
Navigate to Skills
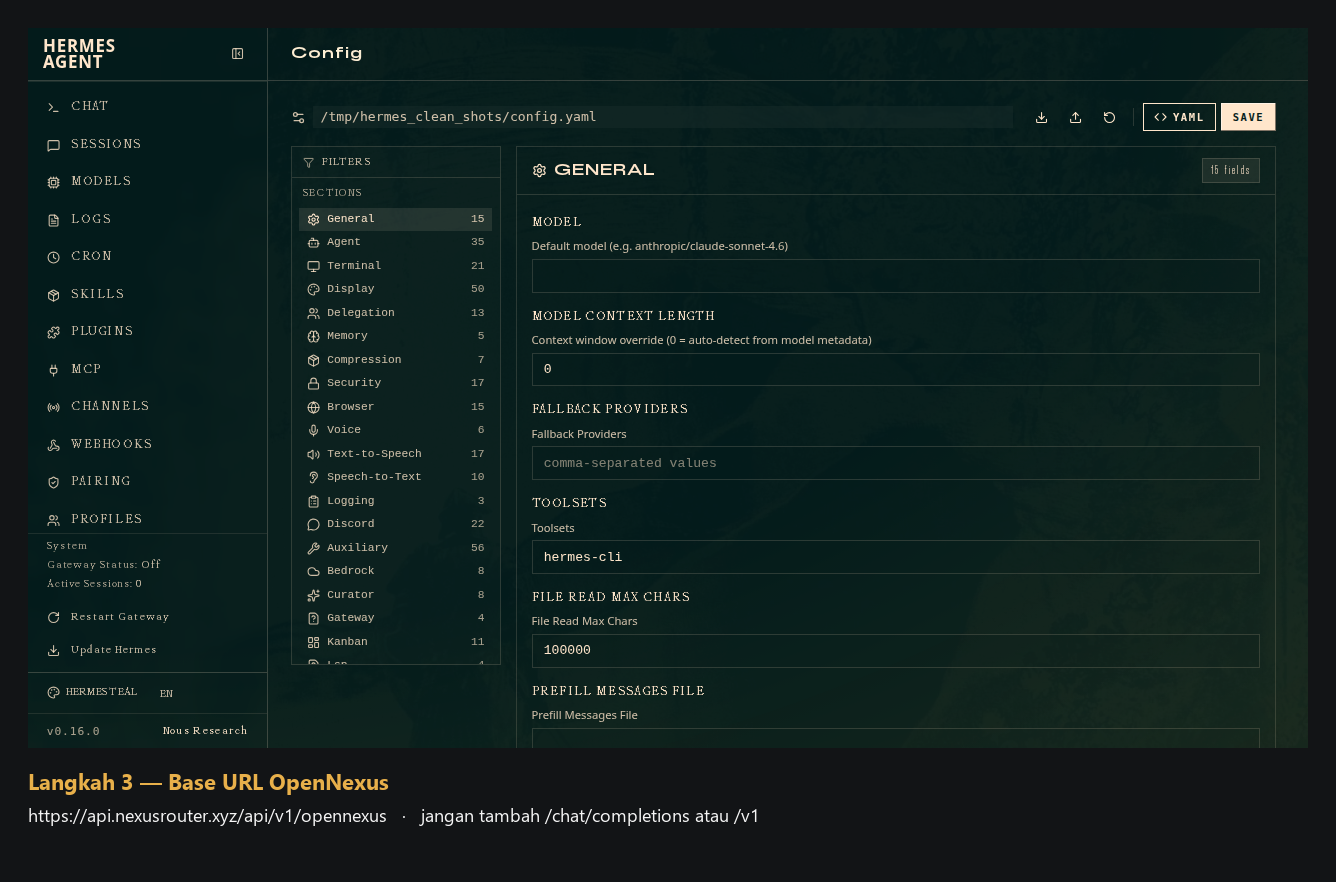click(x=147, y=294)
